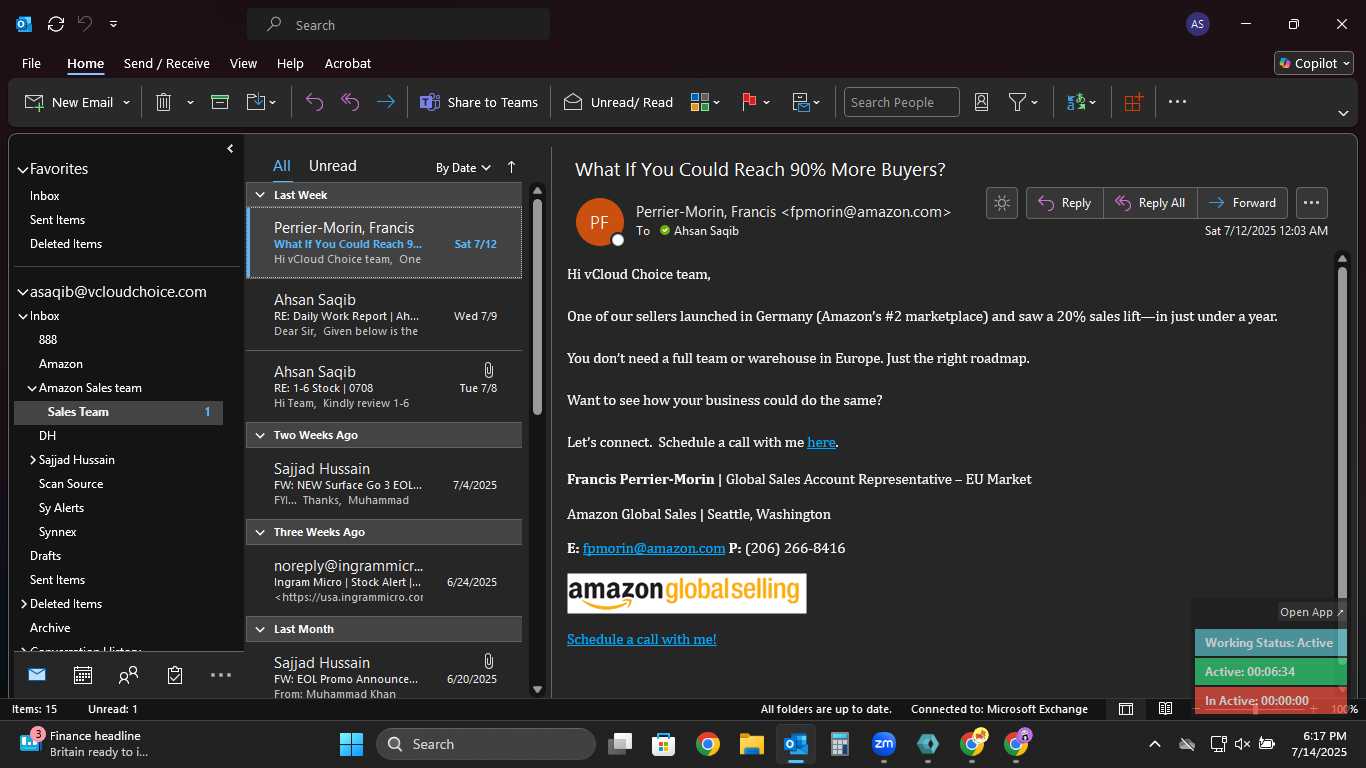Open the By Date sort dropdown
The image size is (1366, 768).
[463, 168]
